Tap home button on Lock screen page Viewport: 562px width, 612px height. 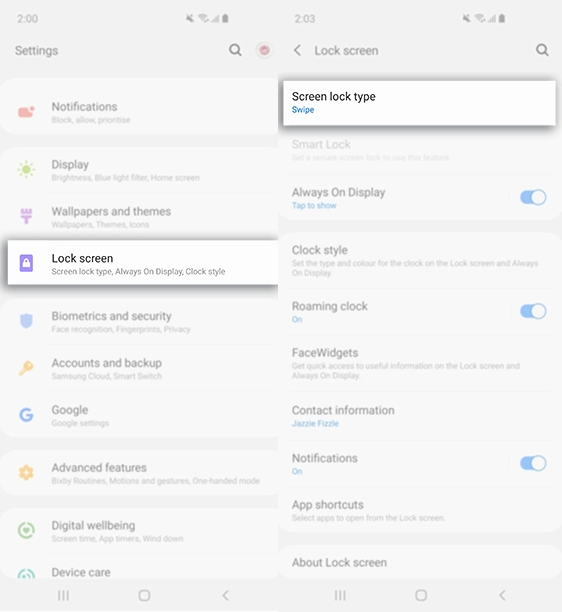click(x=421, y=596)
